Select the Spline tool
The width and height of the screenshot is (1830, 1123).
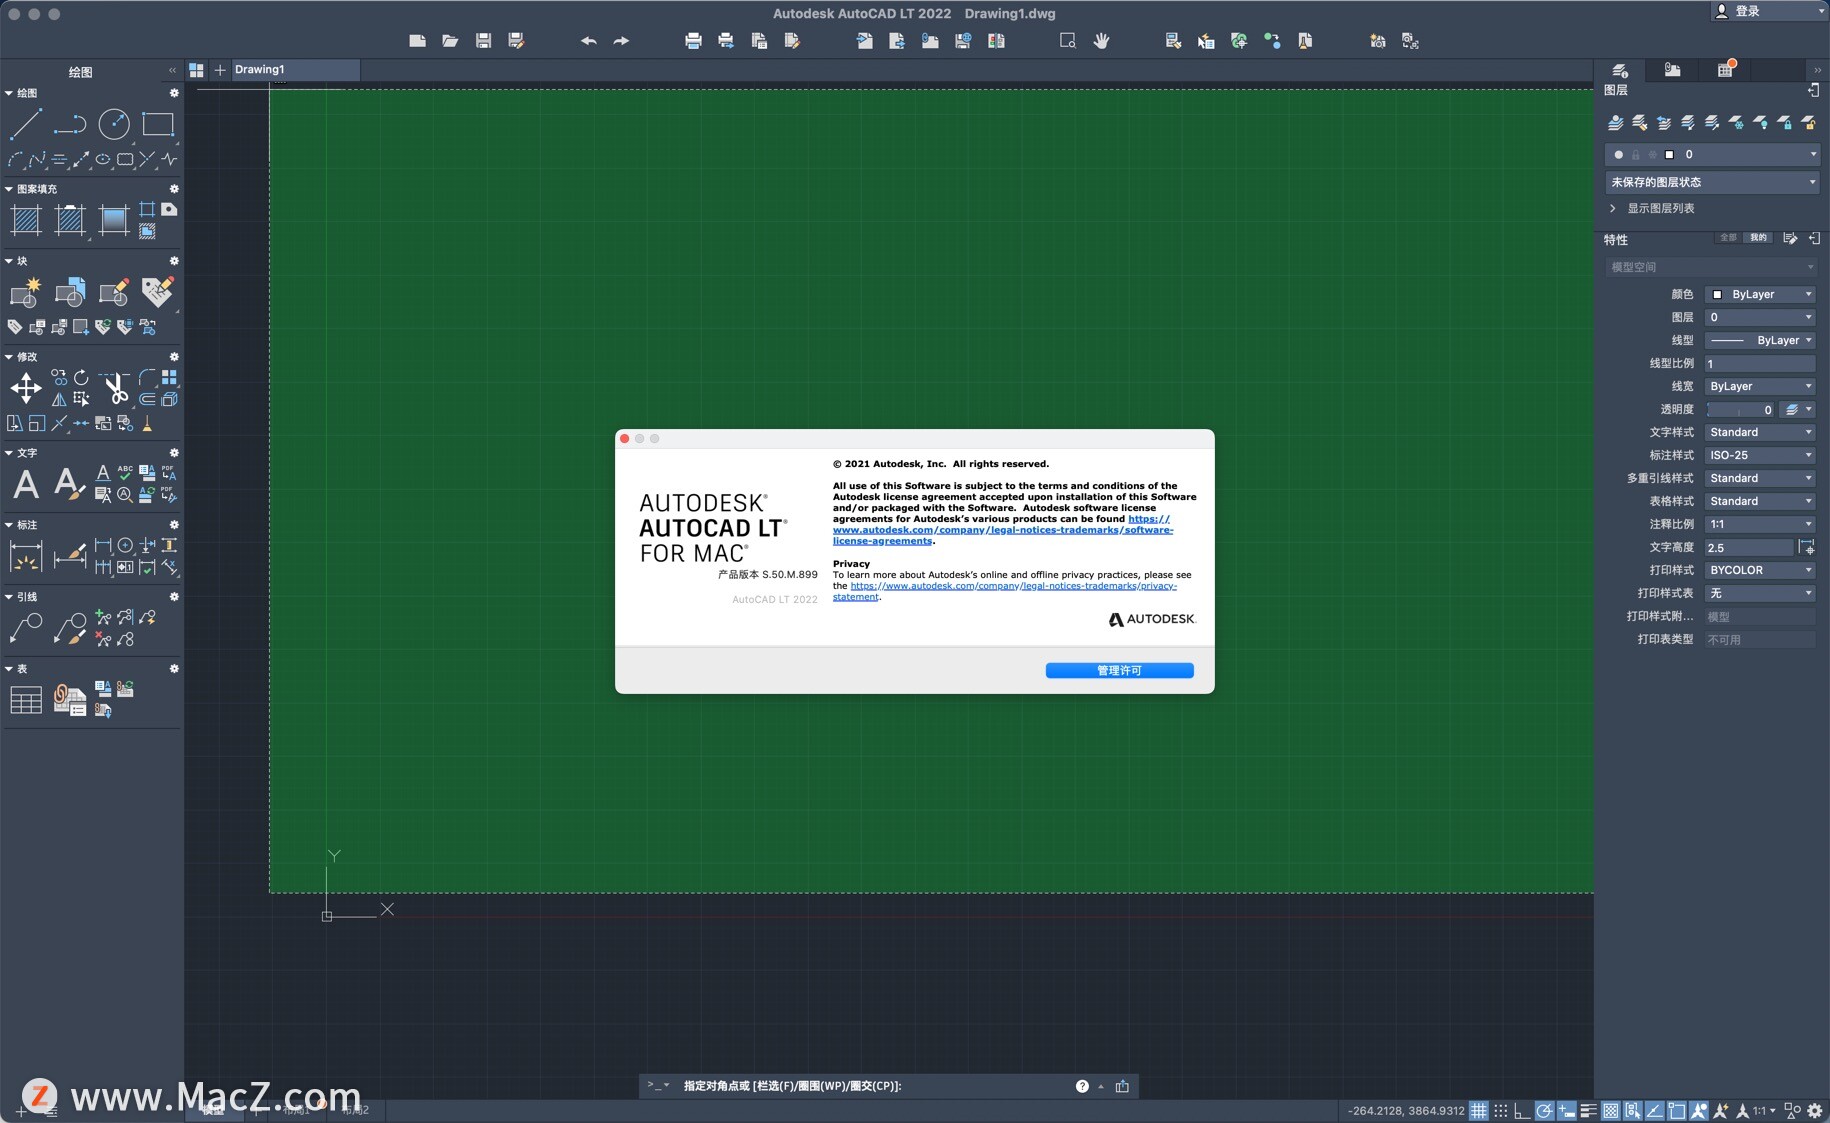[x=37, y=159]
